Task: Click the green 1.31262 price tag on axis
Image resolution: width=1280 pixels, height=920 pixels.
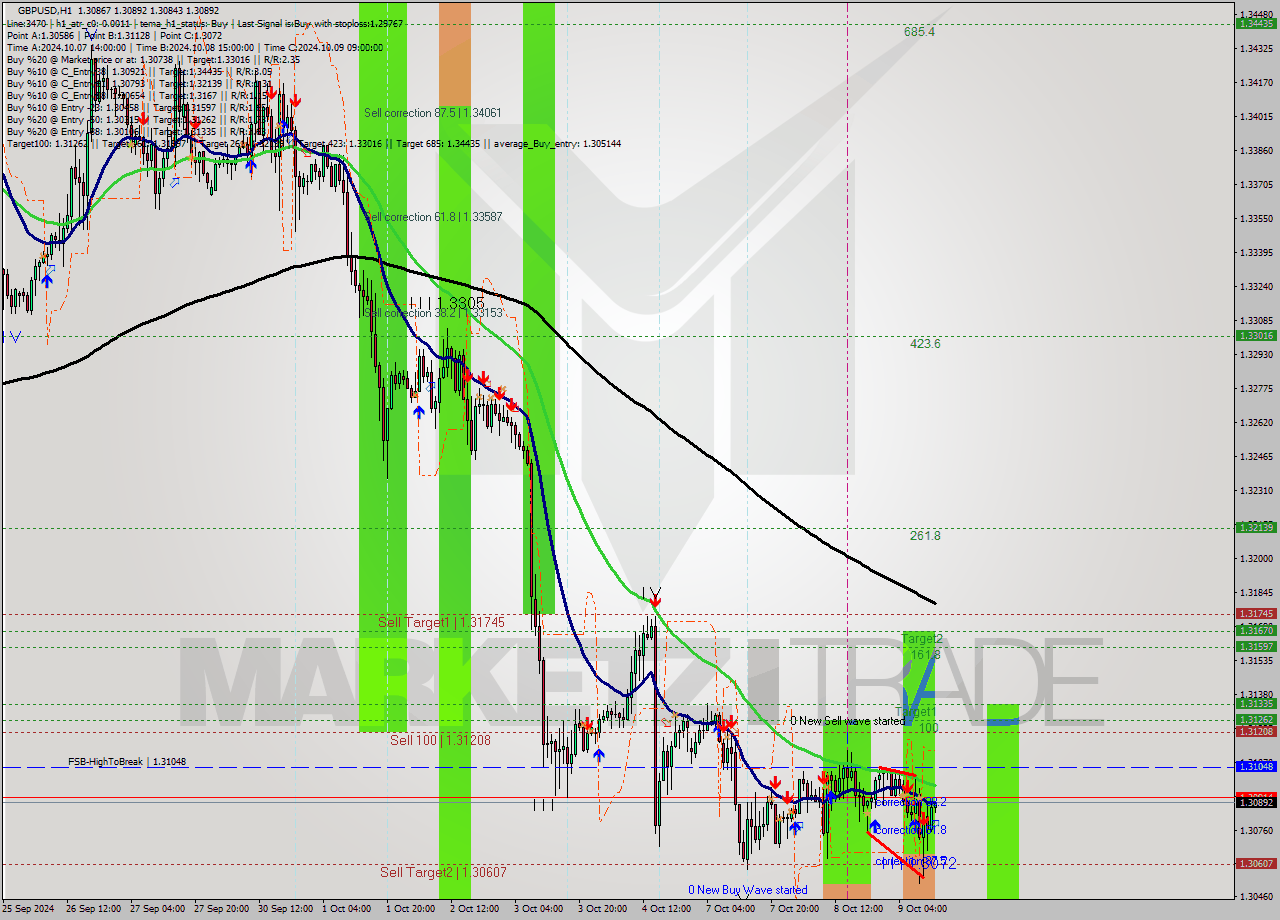Action: click(x=1256, y=719)
